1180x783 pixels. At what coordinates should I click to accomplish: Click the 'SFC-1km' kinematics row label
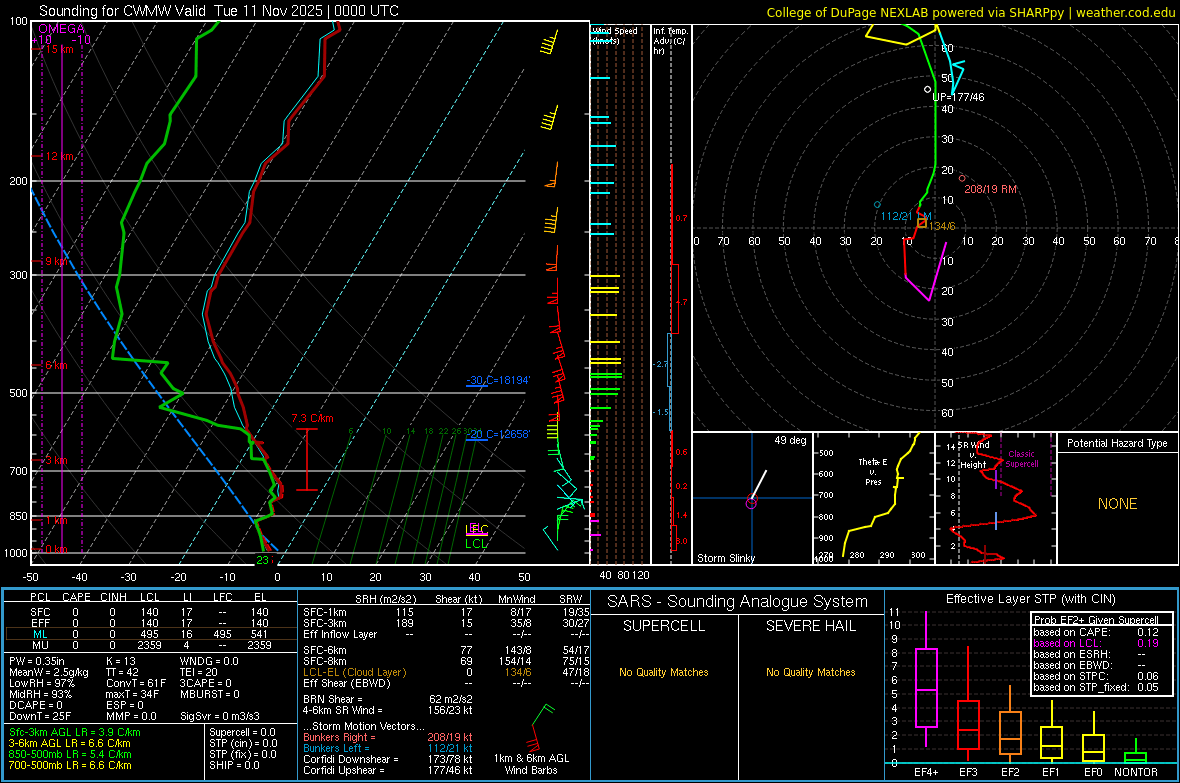tap(324, 612)
